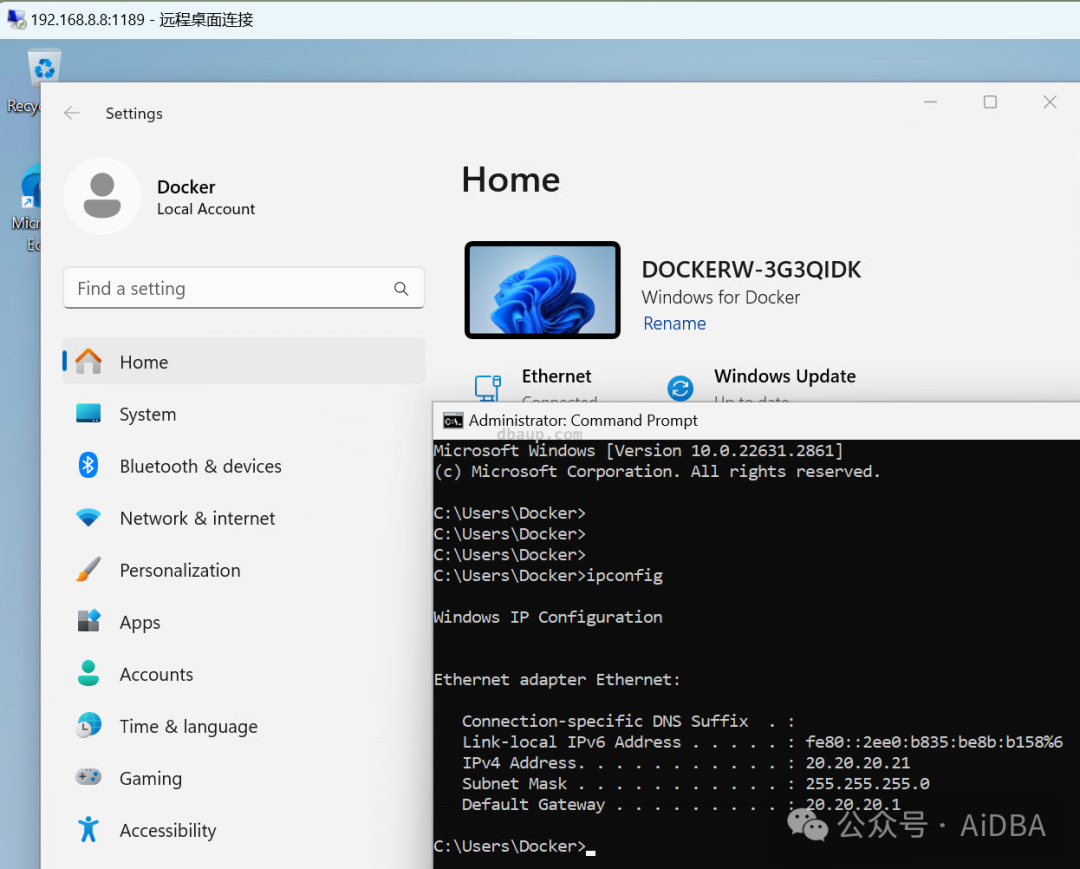Go to Accounts settings
This screenshot has width=1080, height=869.
[243, 674]
